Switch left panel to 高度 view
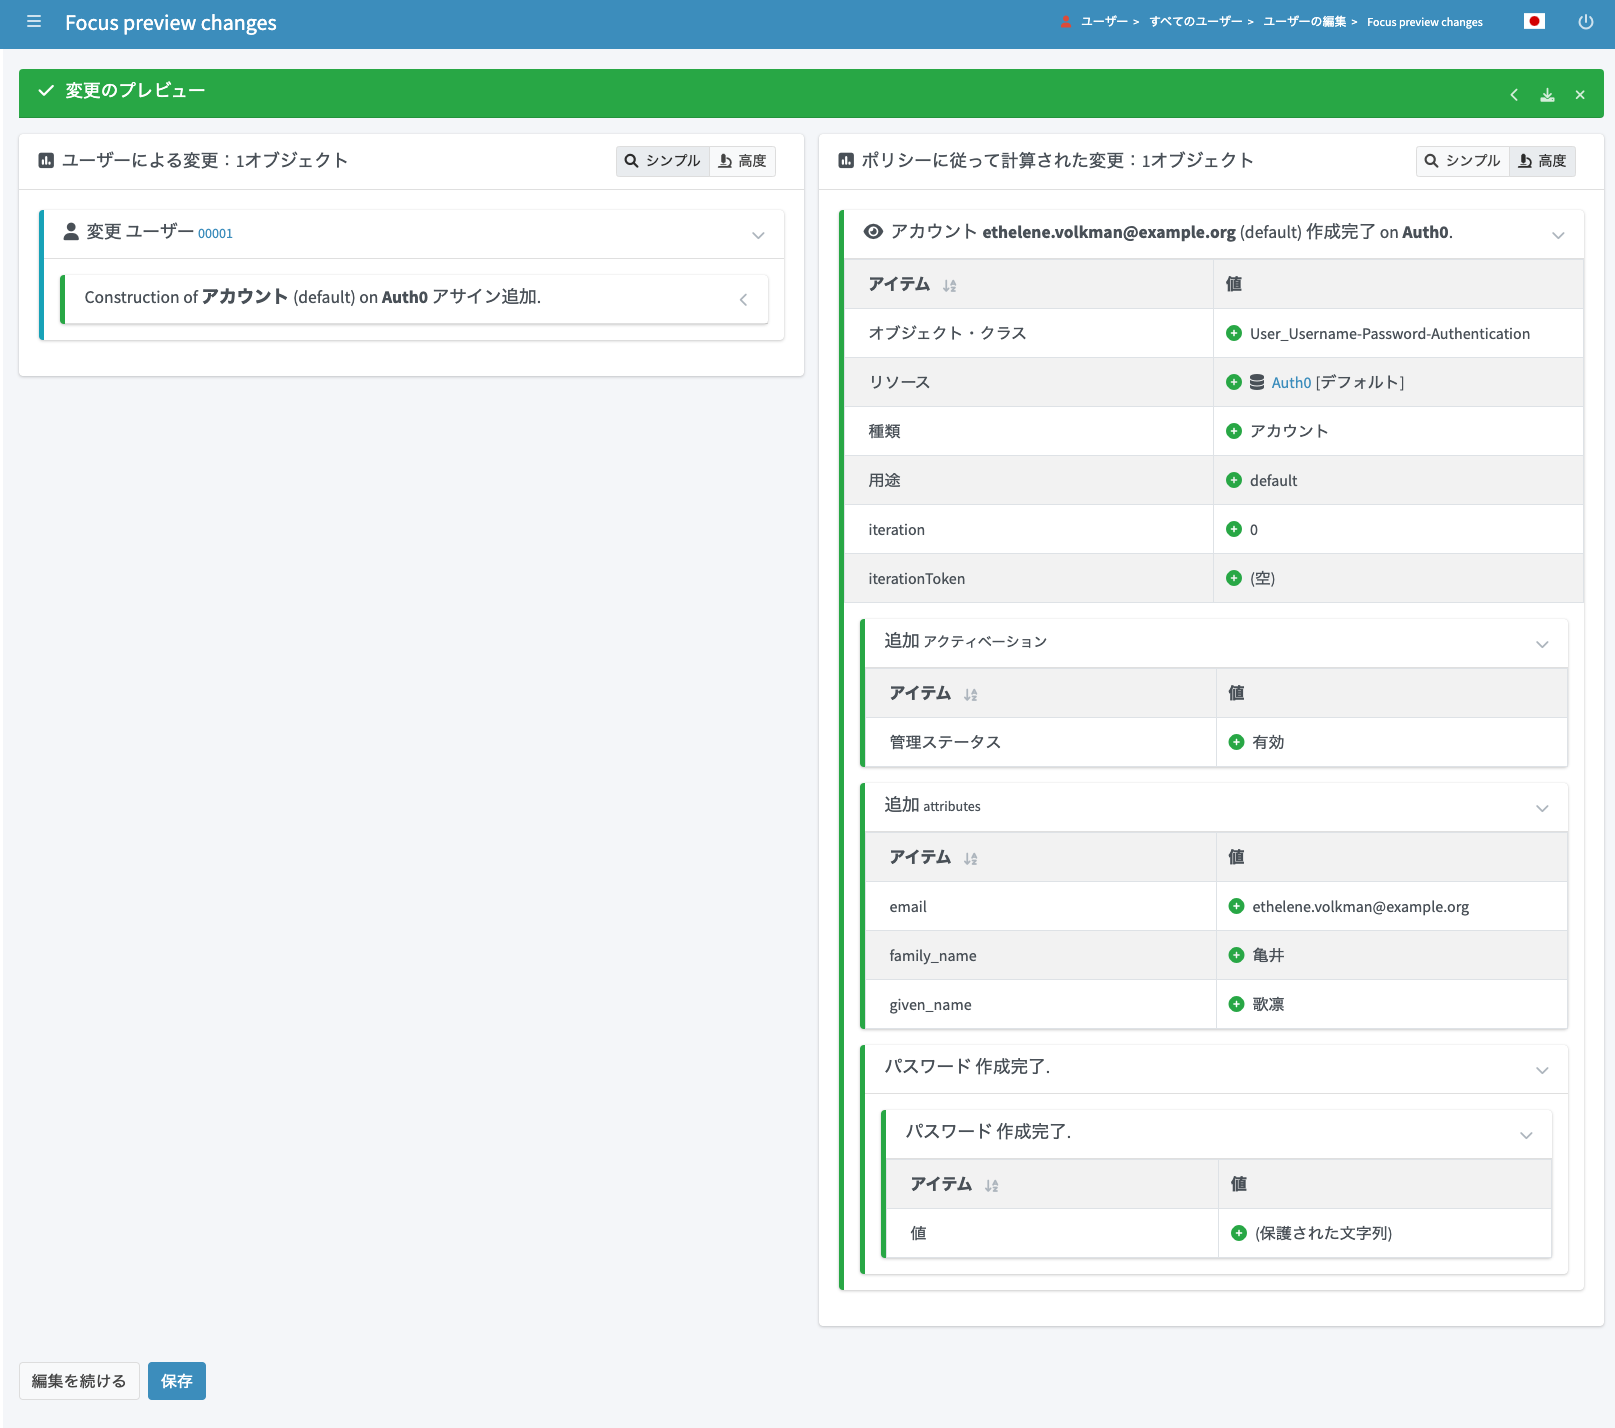The width and height of the screenshot is (1615, 1428). pos(742,161)
